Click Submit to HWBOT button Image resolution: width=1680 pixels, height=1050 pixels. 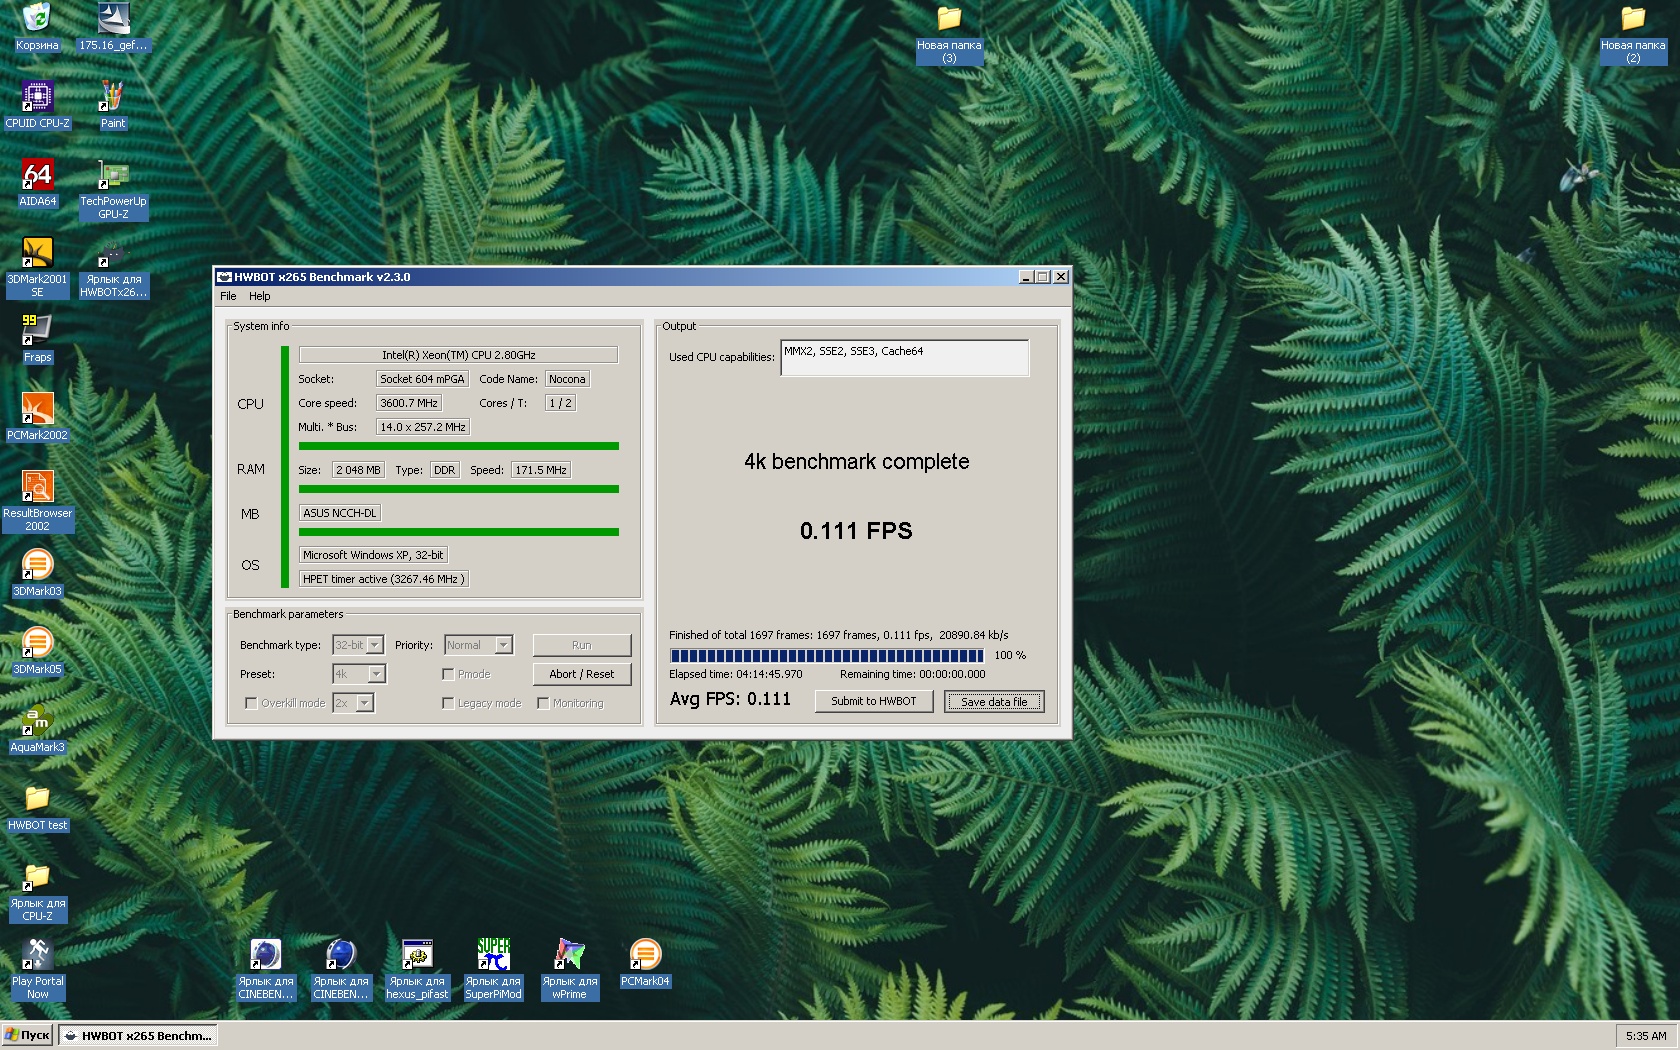[873, 701]
